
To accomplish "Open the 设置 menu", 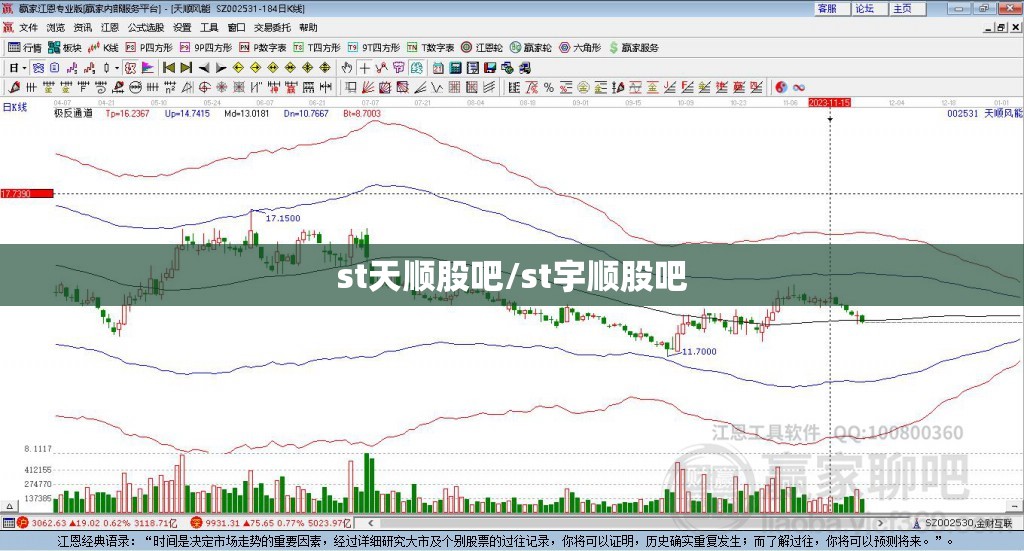I will [x=182, y=27].
